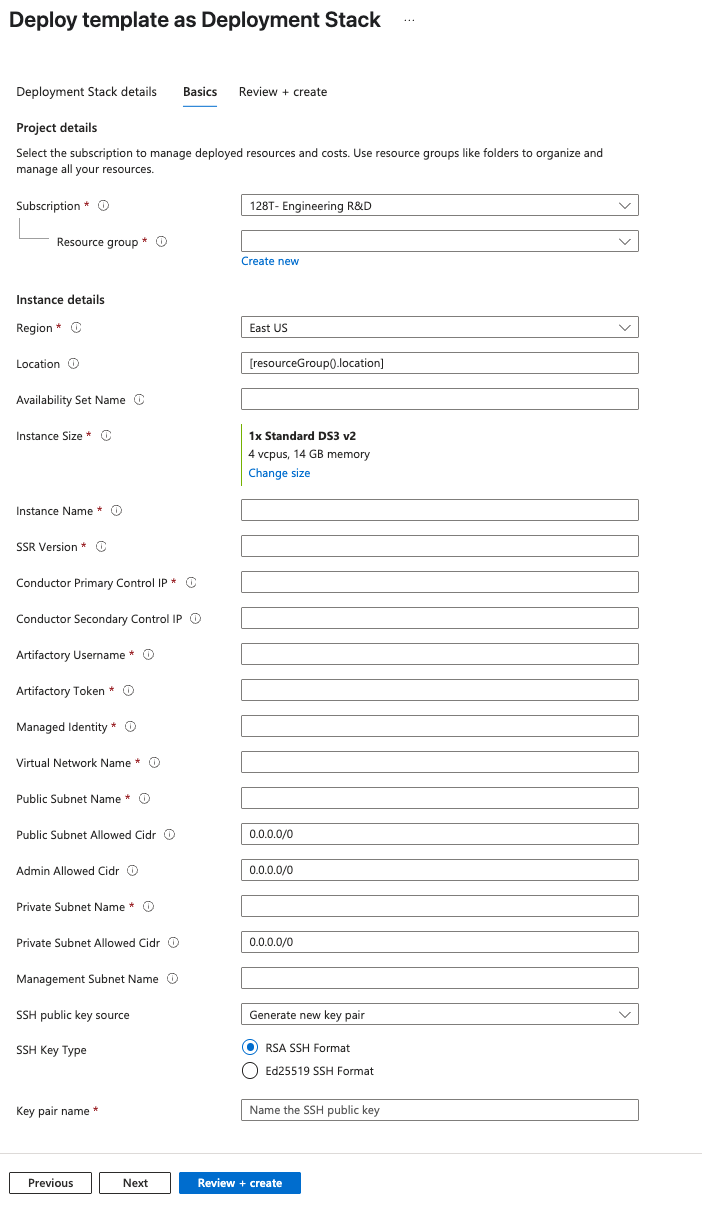Choose Ed25519 SSH Format option

click(x=250, y=1071)
